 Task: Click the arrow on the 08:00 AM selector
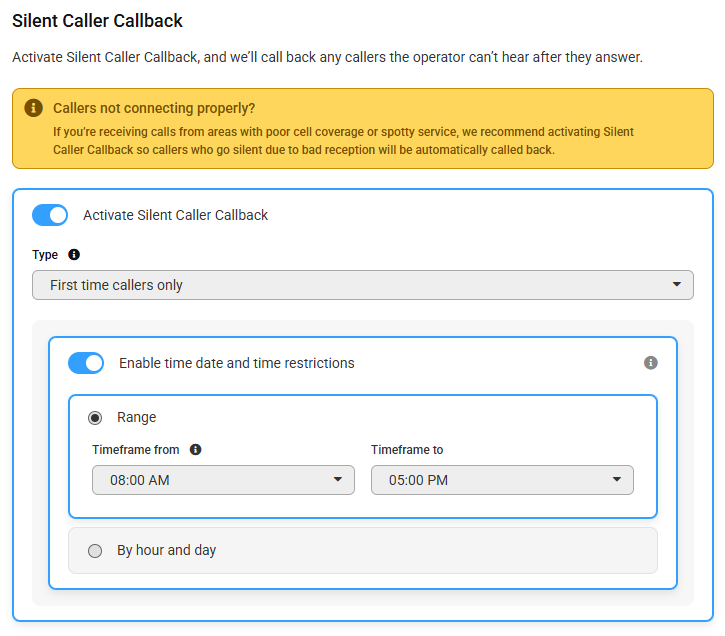pos(338,480)
